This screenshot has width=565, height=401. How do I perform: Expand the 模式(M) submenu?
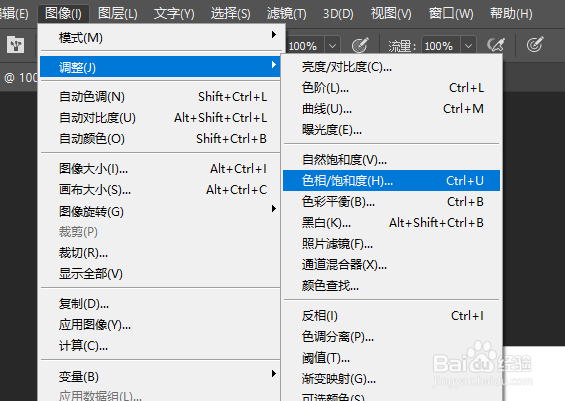(160, 37)
